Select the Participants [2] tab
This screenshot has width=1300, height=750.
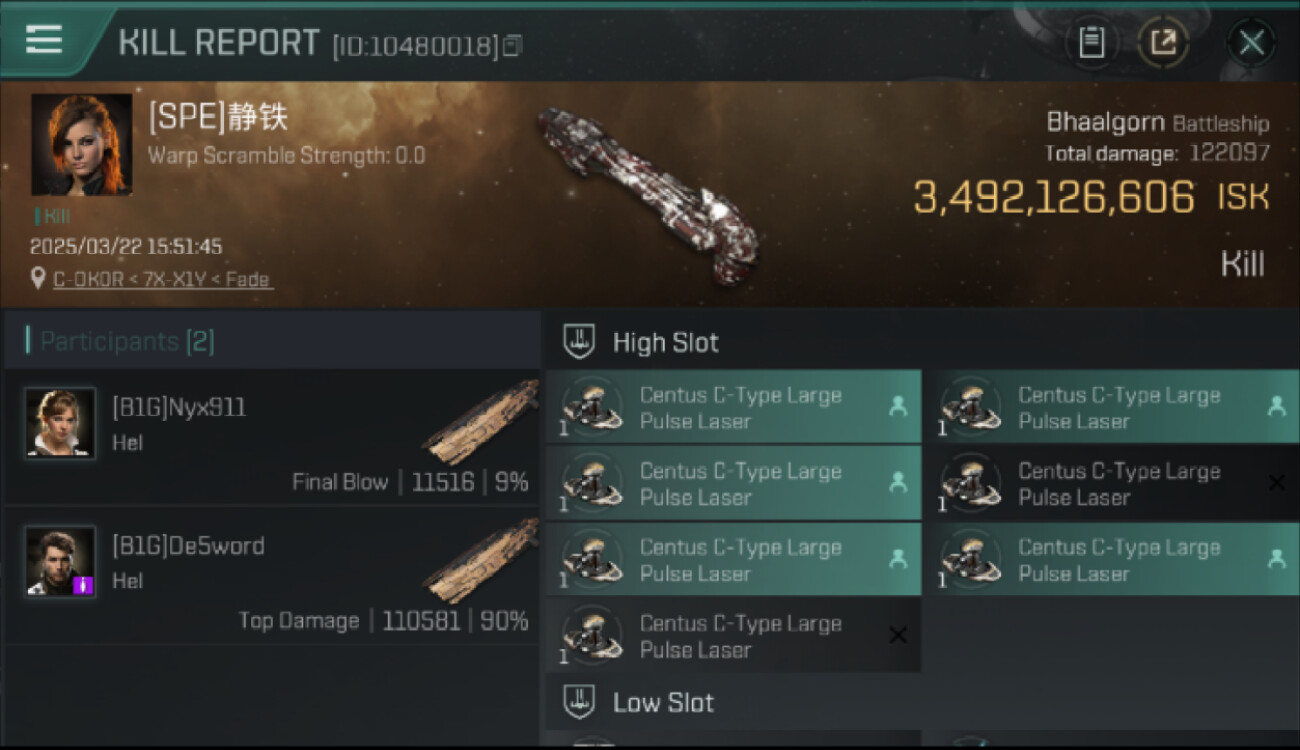click(x=127, y=342)
